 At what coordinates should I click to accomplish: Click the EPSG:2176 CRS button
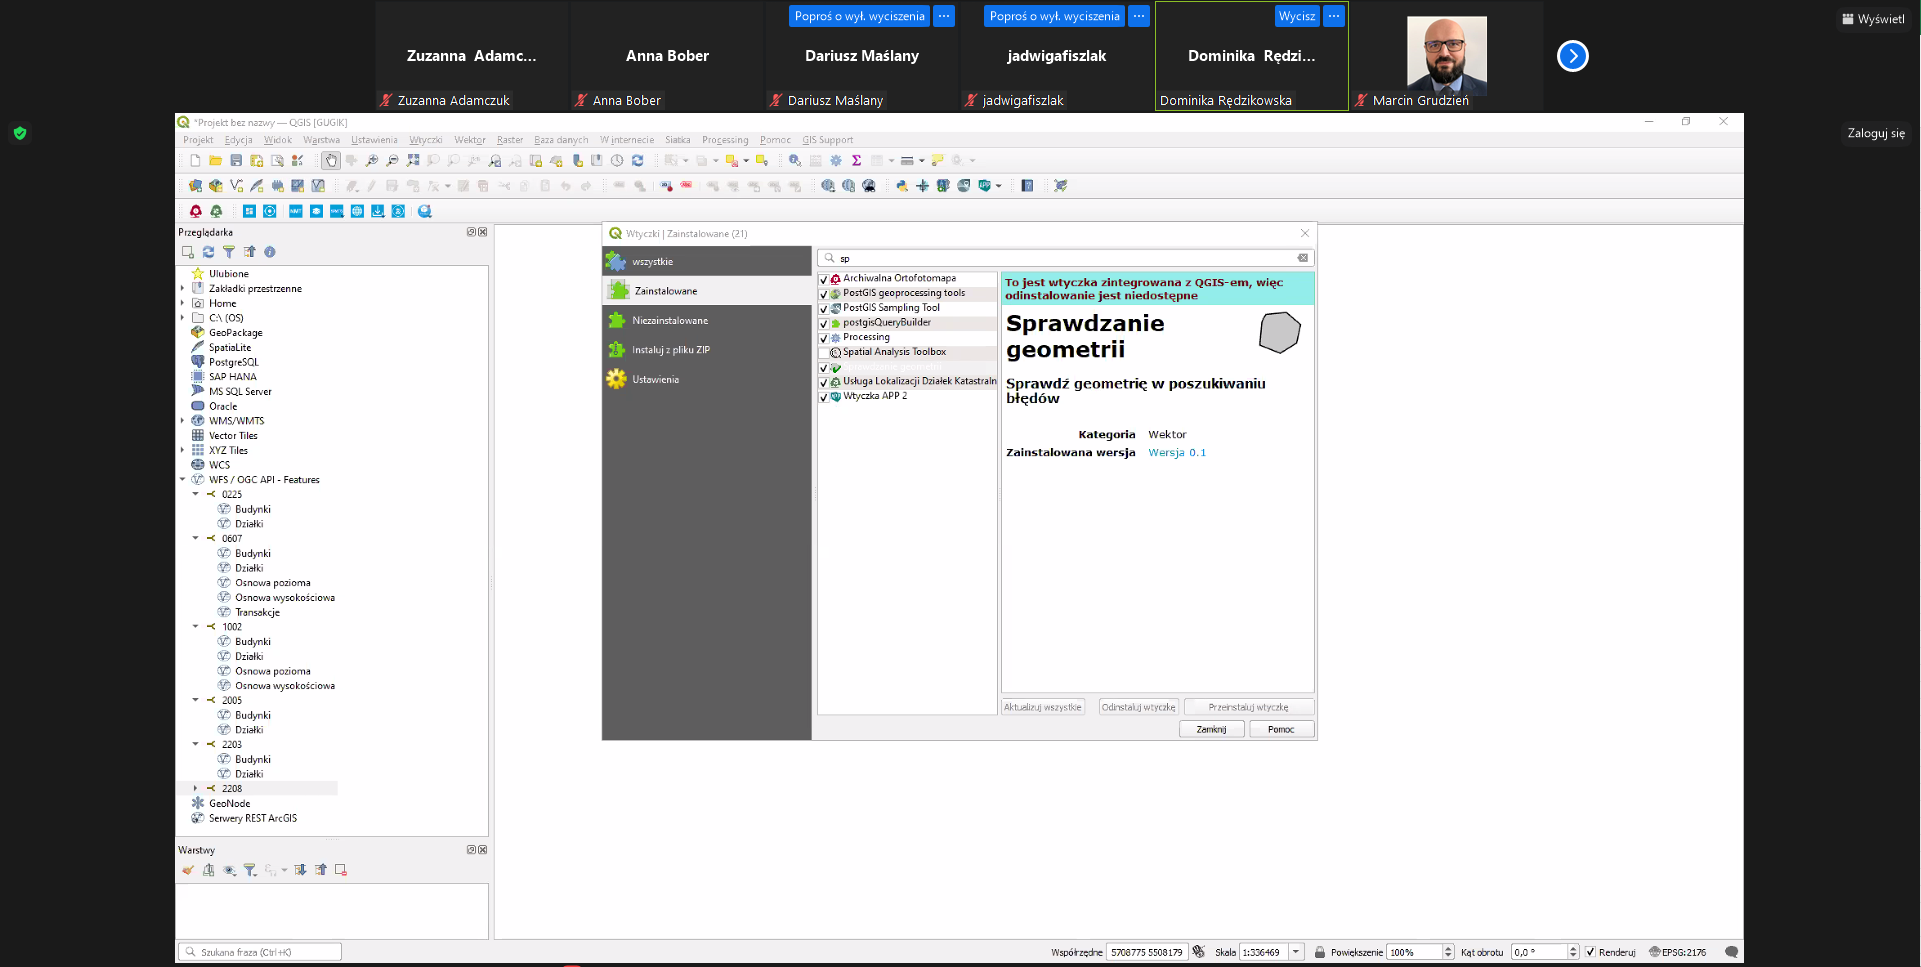coord(1678,952)
